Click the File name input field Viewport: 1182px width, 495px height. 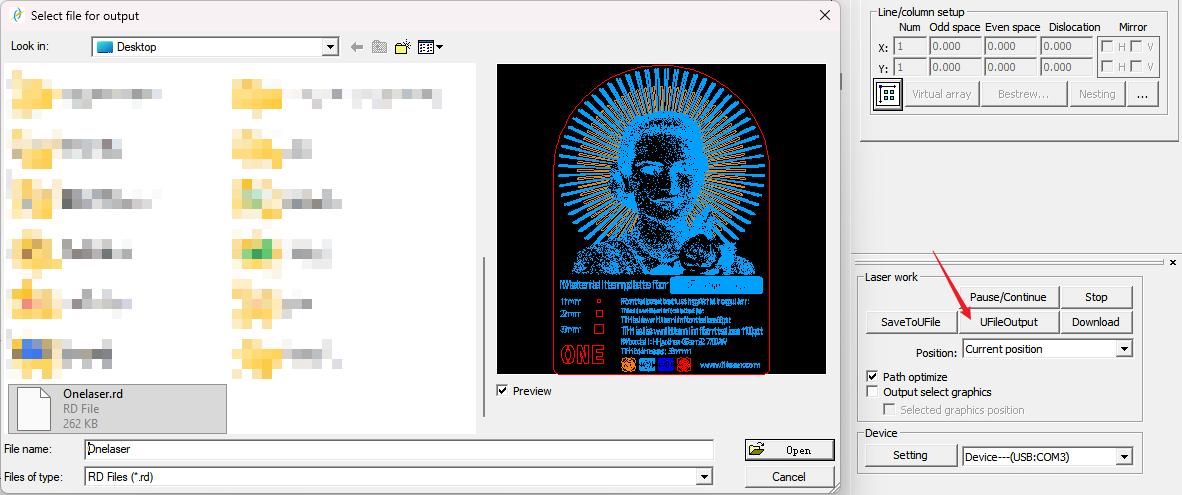click(x=400, y=450)
